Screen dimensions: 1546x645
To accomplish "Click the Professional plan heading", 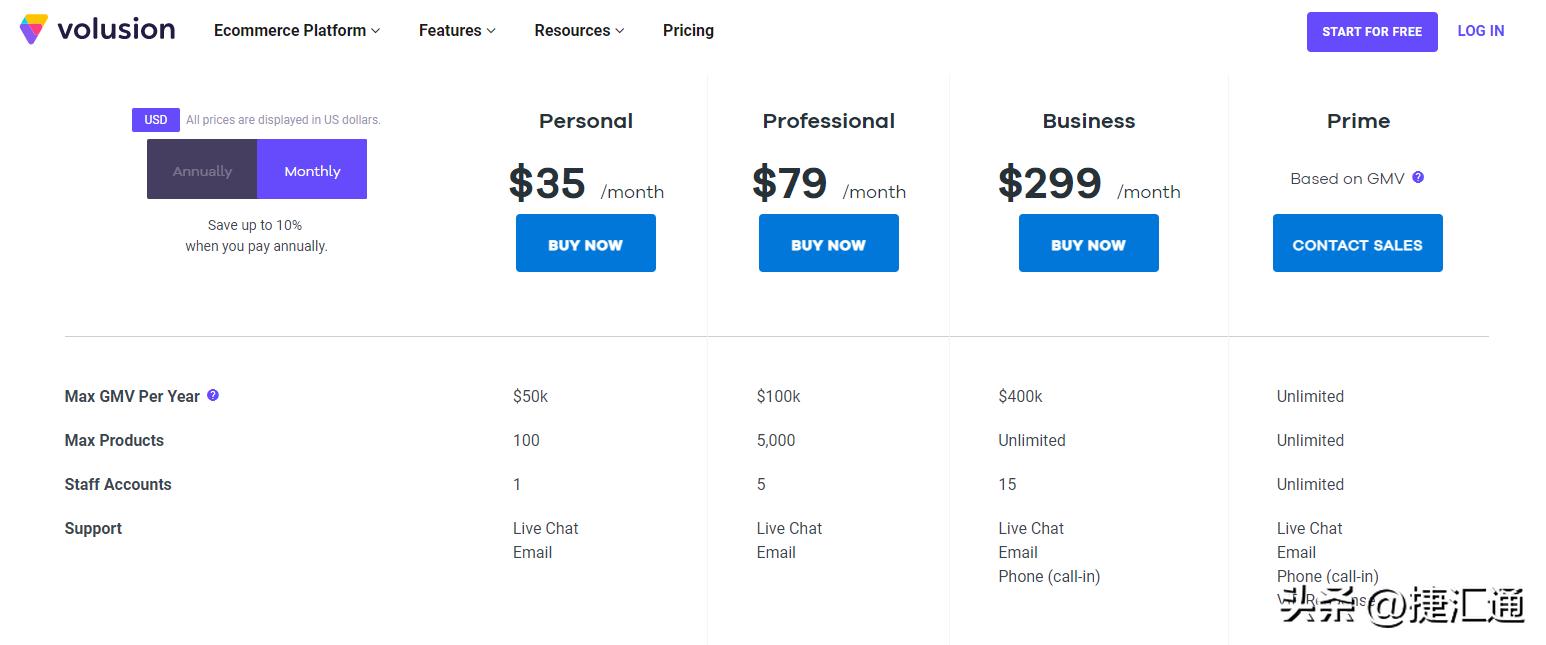I will click(x=828, y=121).
